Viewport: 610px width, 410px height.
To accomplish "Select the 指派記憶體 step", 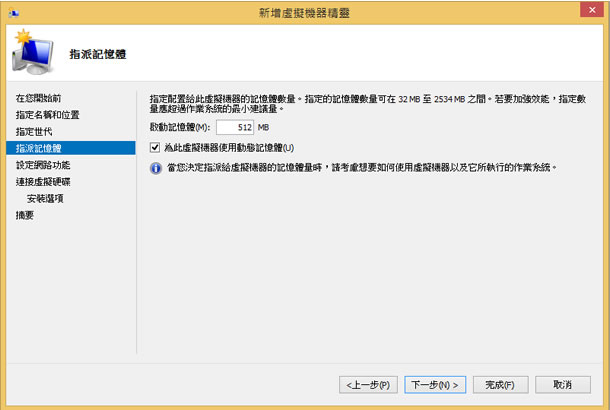I will pos(71,148).
